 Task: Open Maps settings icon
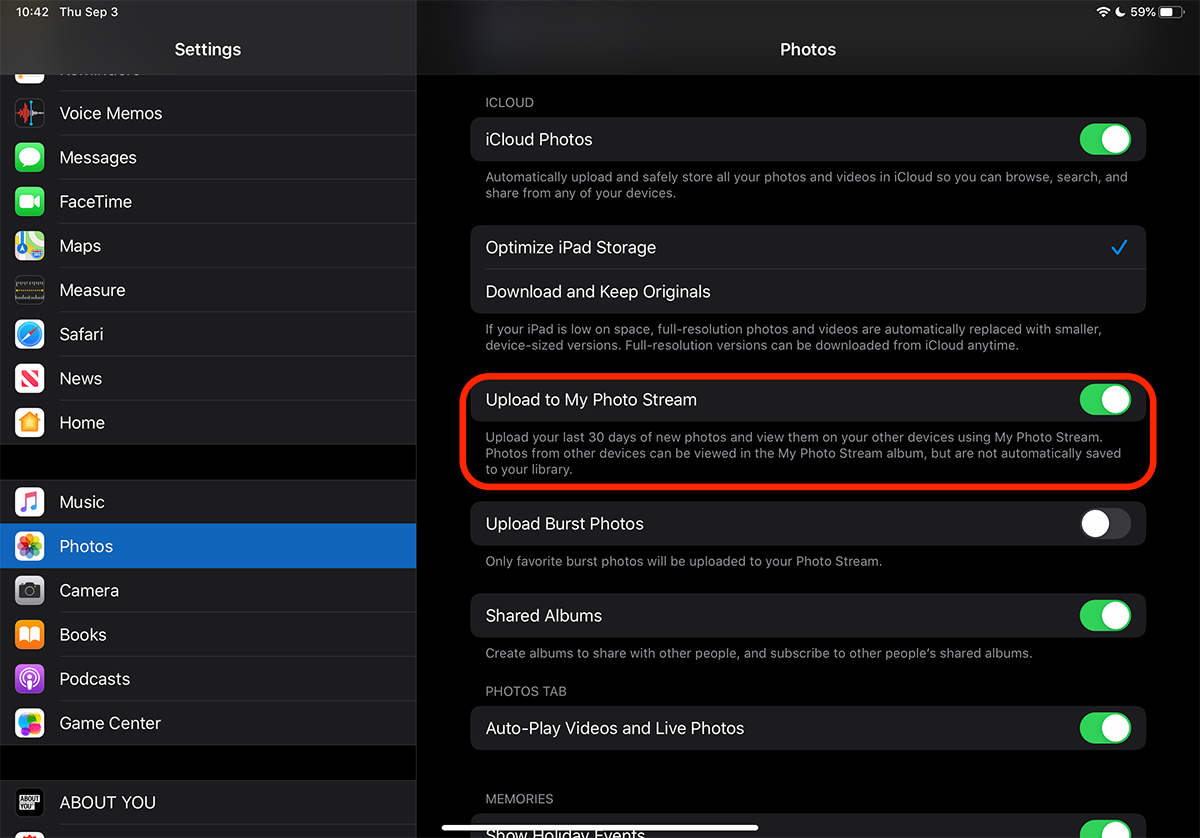30,246
